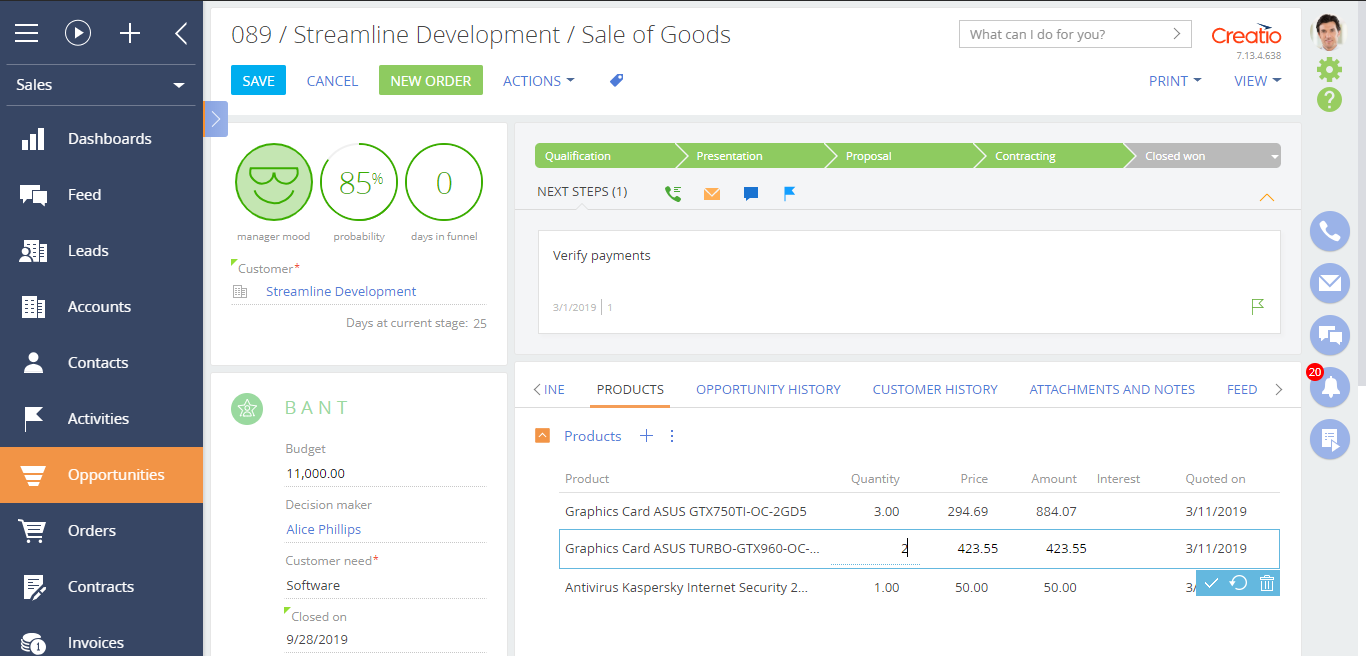Click the tag icon next to Actions

[x=617, y=80]
